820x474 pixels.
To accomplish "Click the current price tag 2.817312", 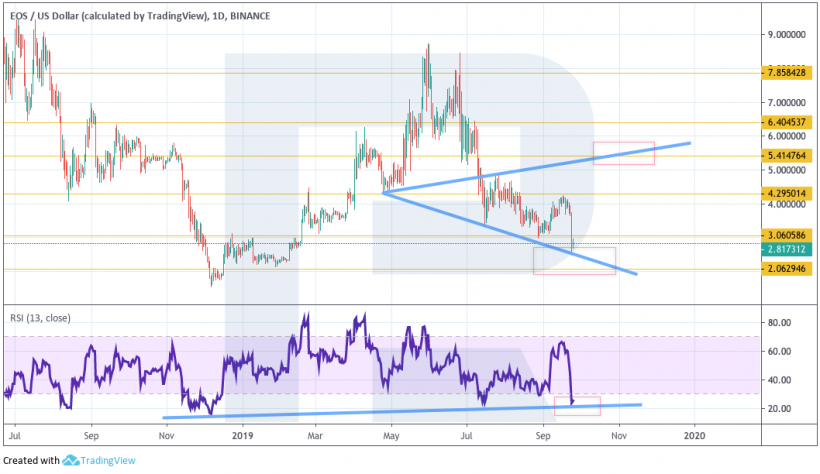I will [x=784, y=250].
